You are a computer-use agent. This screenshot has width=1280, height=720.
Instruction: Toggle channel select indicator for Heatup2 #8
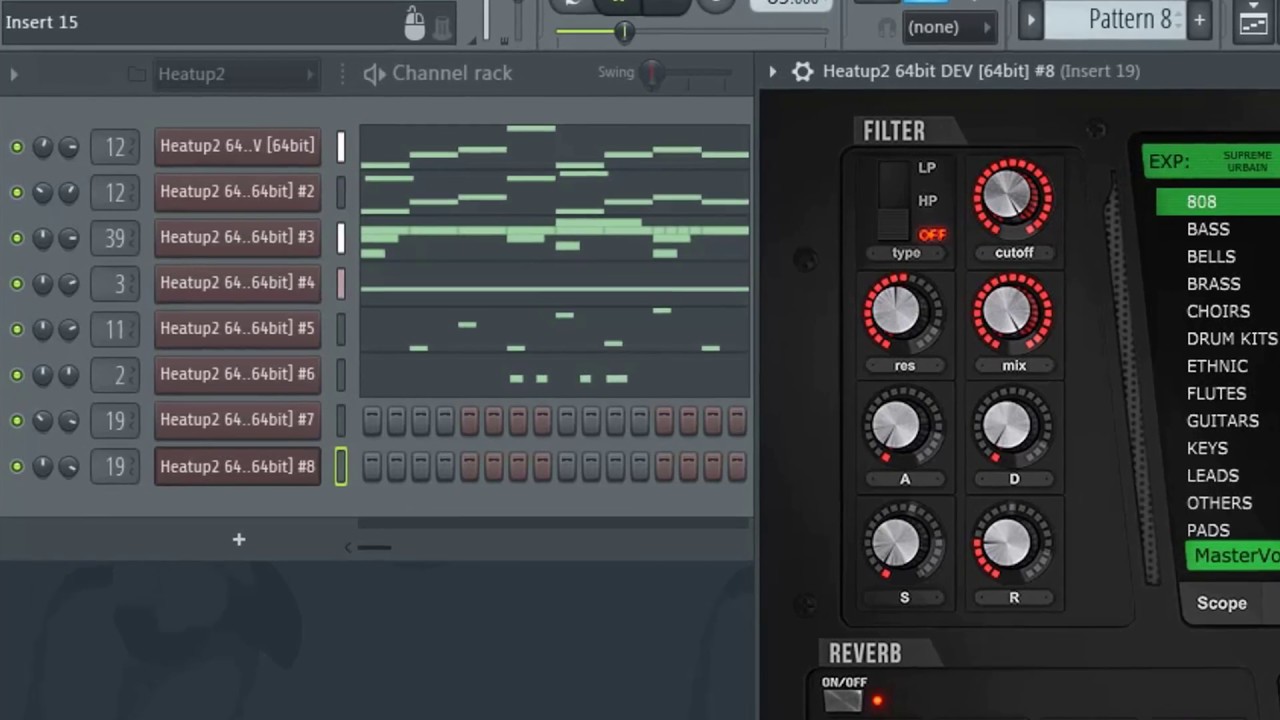[x=341, y=467]
